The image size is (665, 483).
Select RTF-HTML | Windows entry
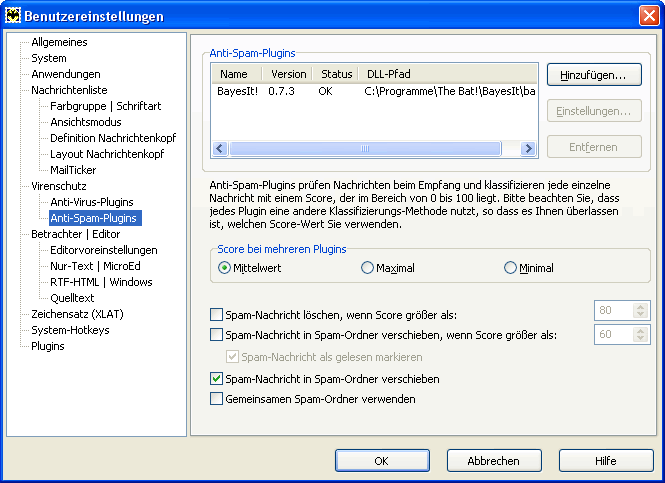point(101,282)
